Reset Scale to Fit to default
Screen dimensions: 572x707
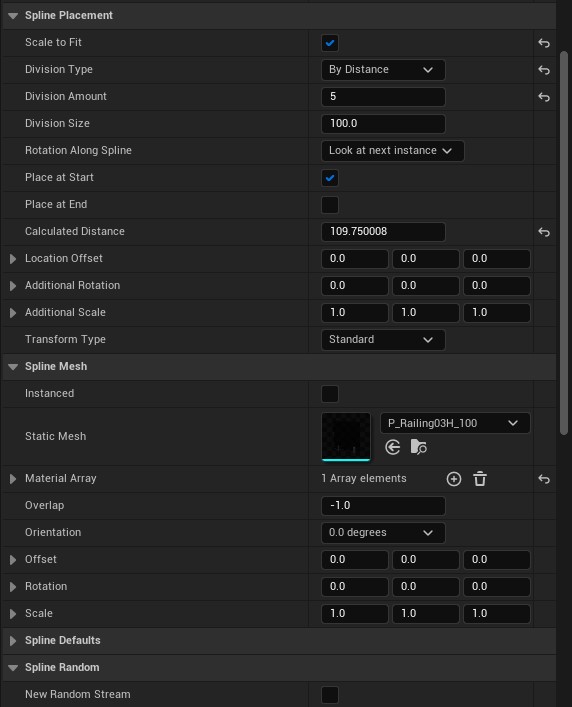544,43
